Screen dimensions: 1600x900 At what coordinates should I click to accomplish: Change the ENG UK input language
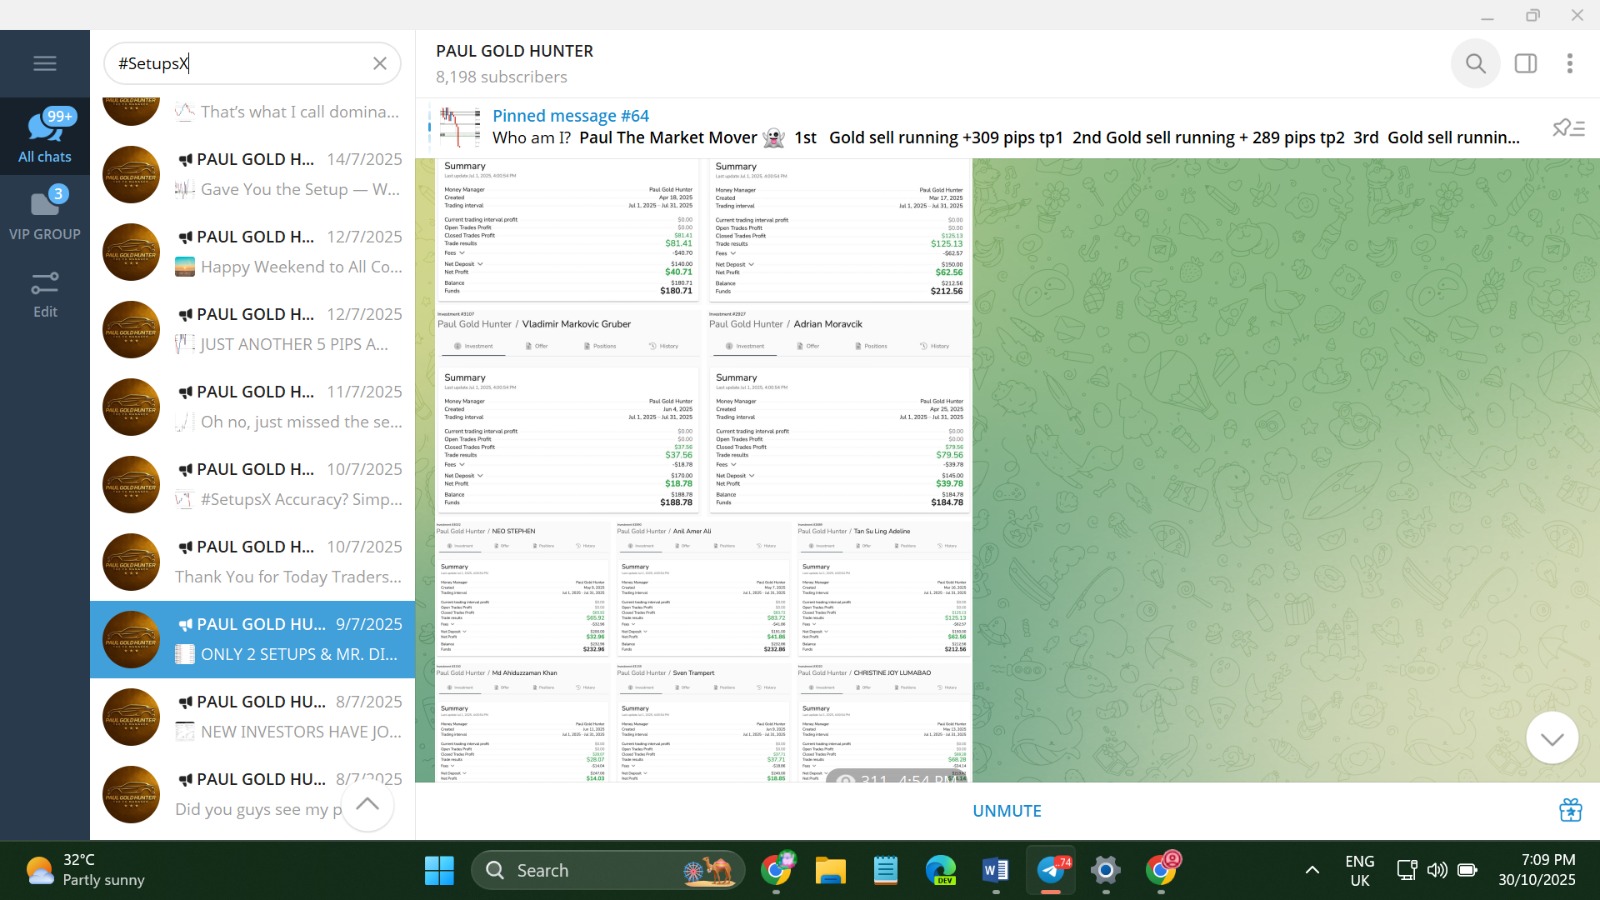pyautogui.click(x=1360, y=870)
